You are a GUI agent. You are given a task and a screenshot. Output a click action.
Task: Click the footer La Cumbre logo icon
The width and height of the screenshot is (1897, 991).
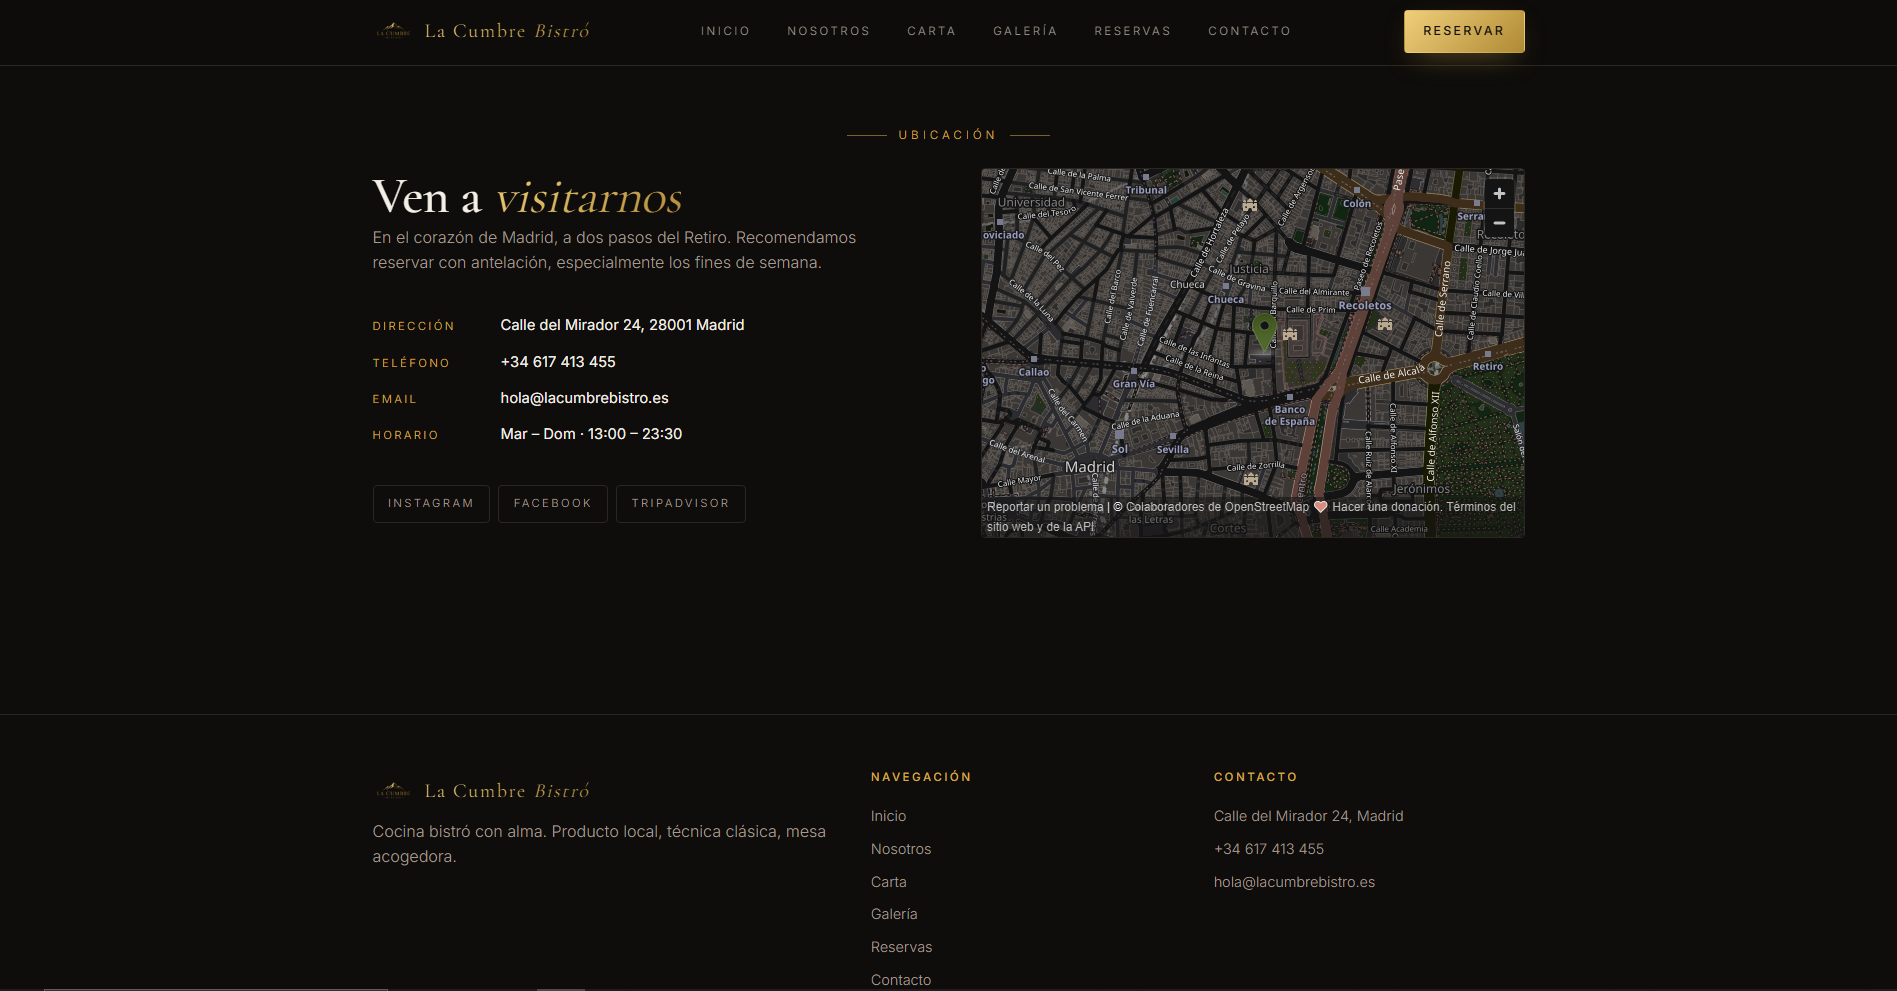click(393, 791)
